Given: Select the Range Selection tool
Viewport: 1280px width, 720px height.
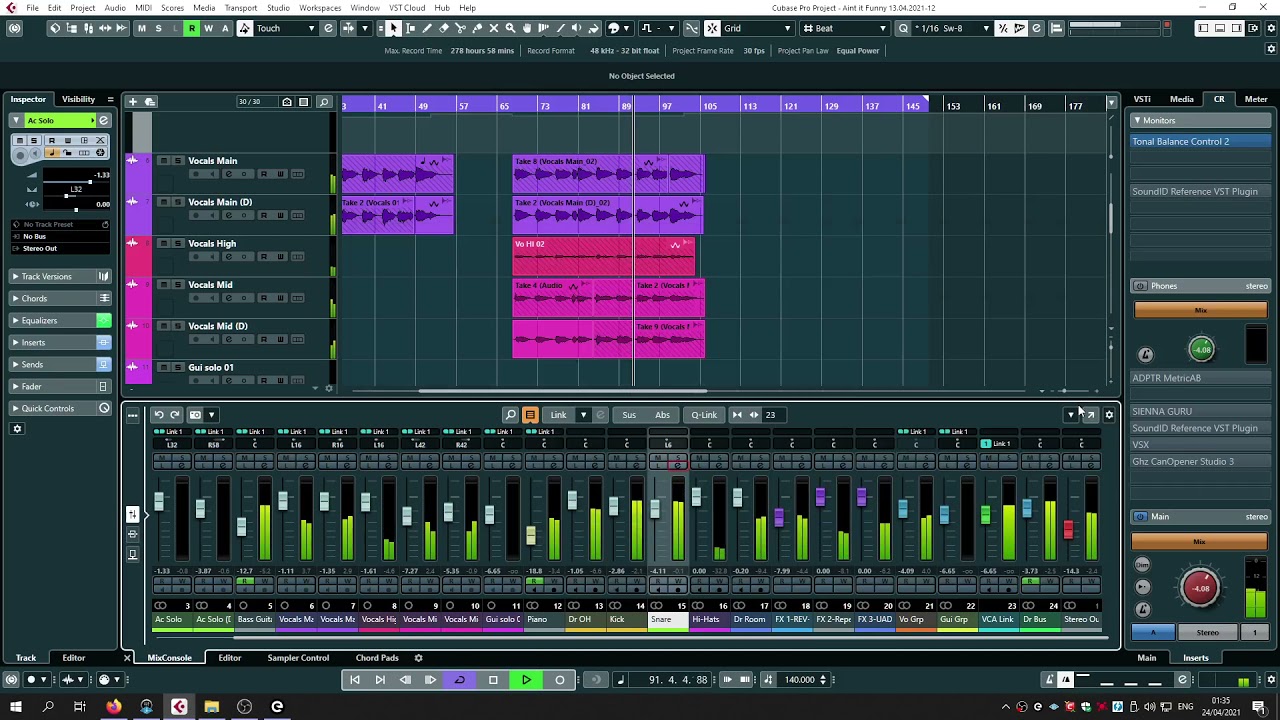Looking at the screenshot, I should point(410,28).
